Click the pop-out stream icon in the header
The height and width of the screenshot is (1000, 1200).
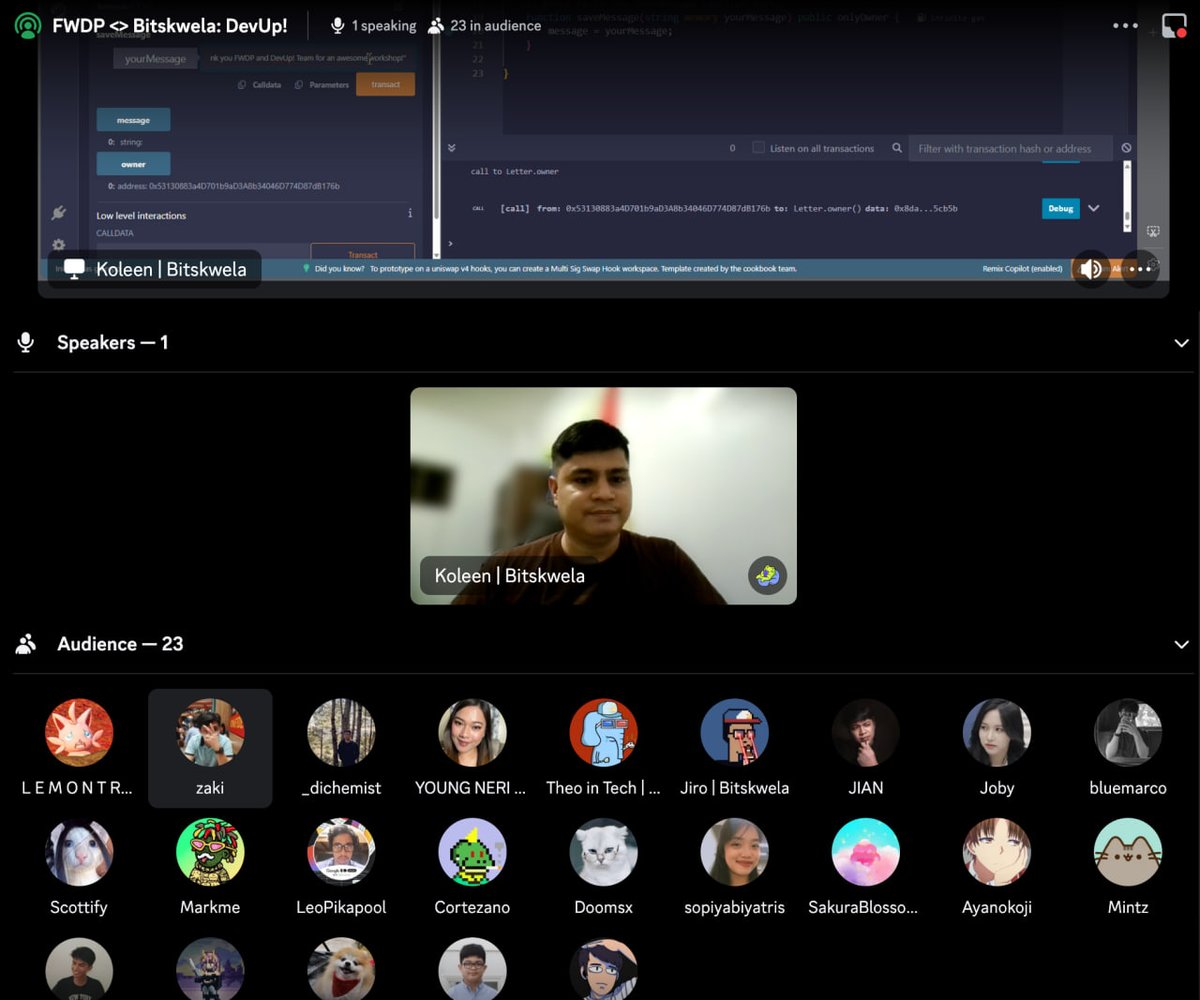pos(1174,26)
